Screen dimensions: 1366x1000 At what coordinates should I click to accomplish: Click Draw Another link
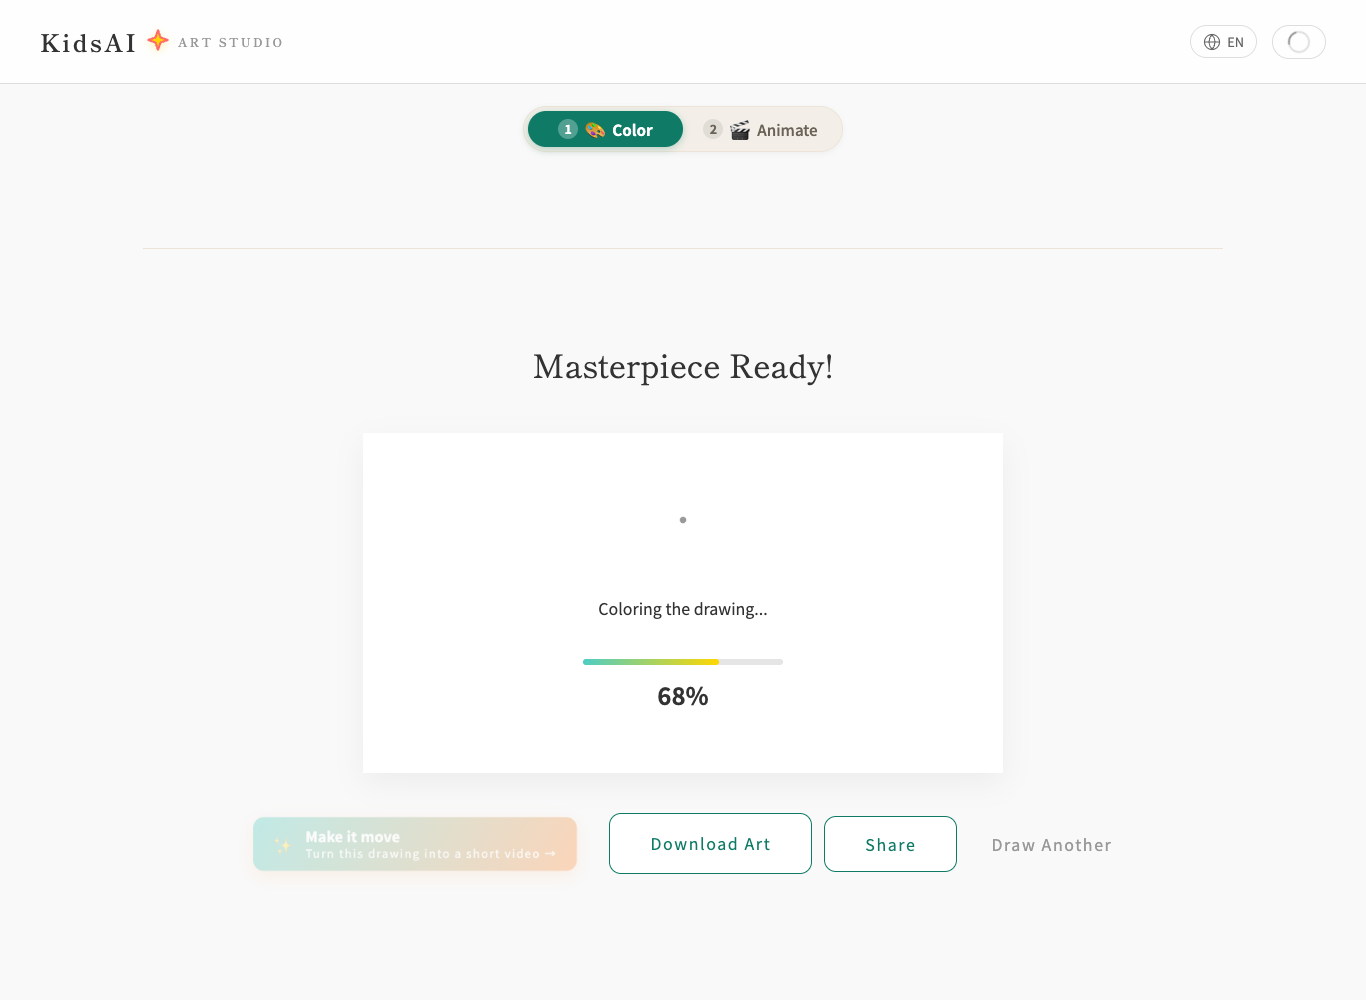pyautogui.click(x=1052, y=845)
